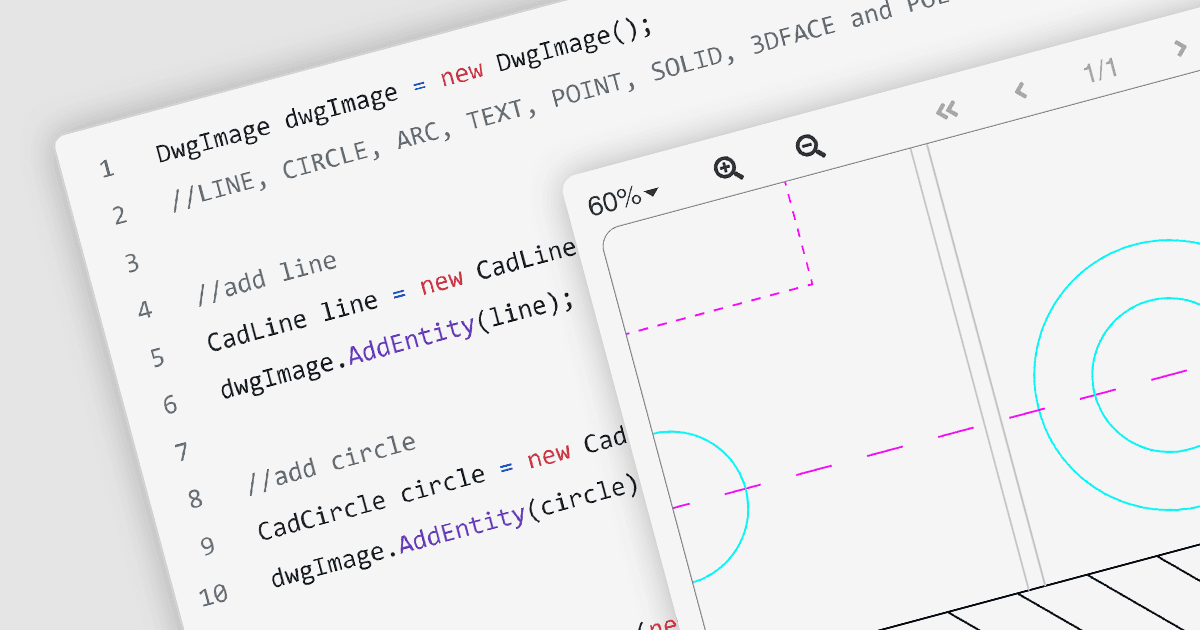The height and width of the screenshot is (630, 1200).
Task: Click "dwgImage.AddEntity(line);" code text
Action: (x=400, y=346)
